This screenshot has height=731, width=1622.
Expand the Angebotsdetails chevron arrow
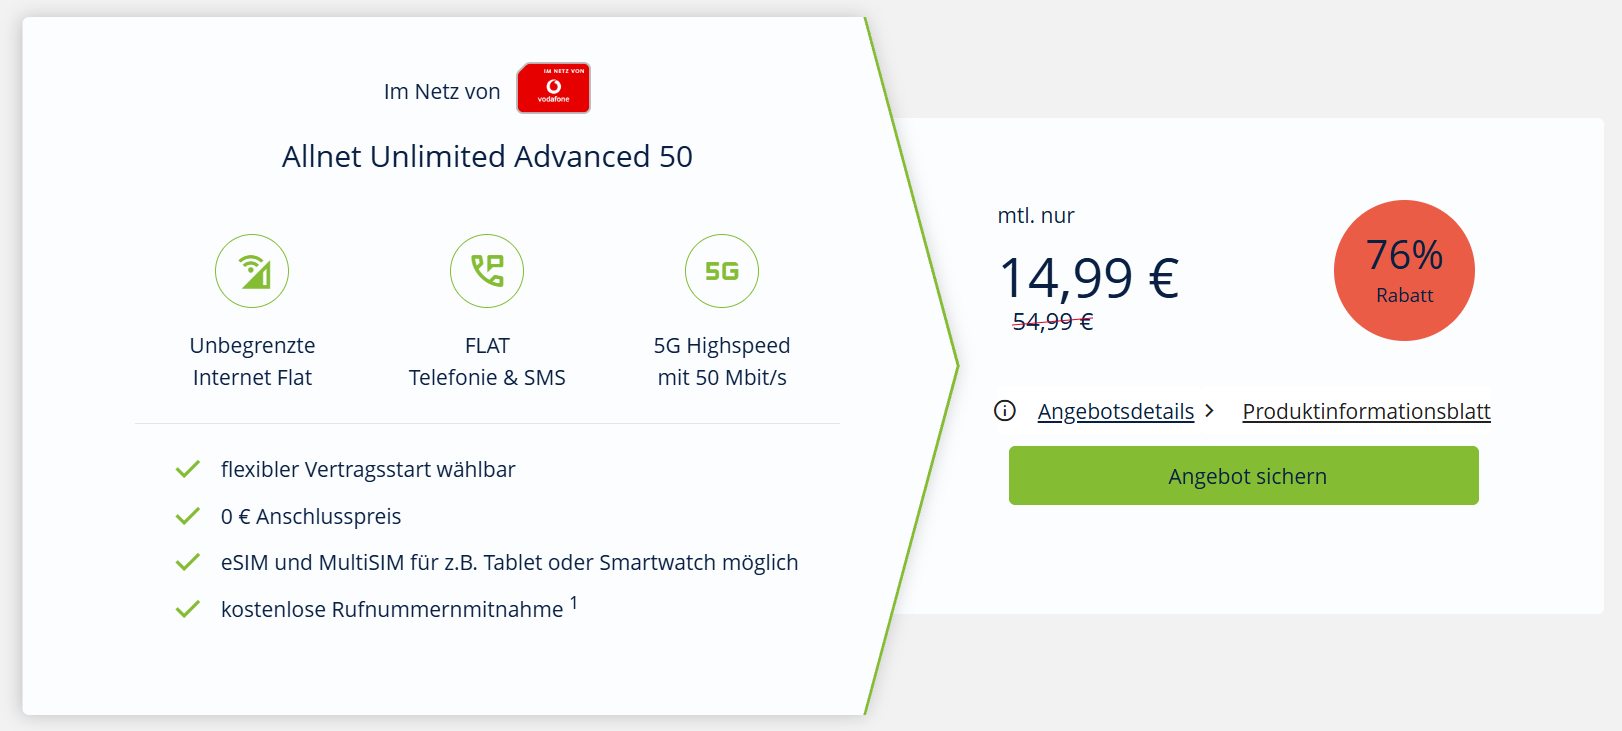click(1210, 411)
